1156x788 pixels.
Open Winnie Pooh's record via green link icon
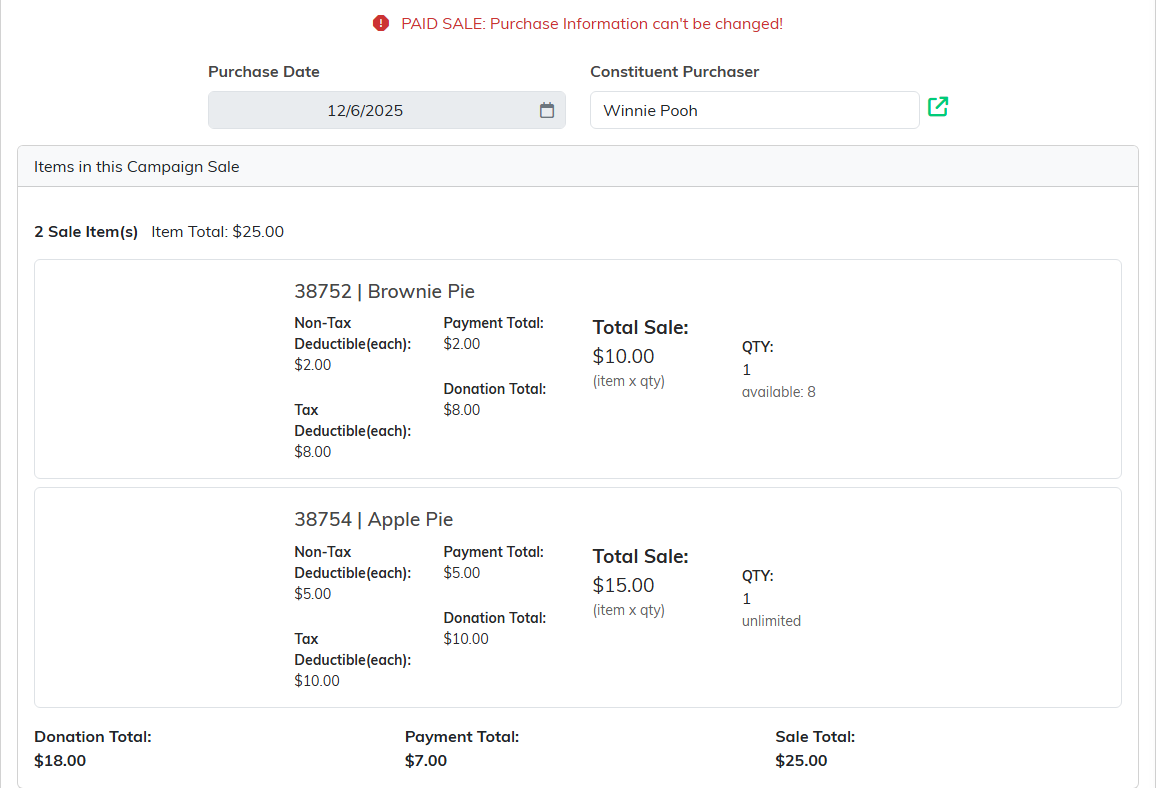point(938,107)
